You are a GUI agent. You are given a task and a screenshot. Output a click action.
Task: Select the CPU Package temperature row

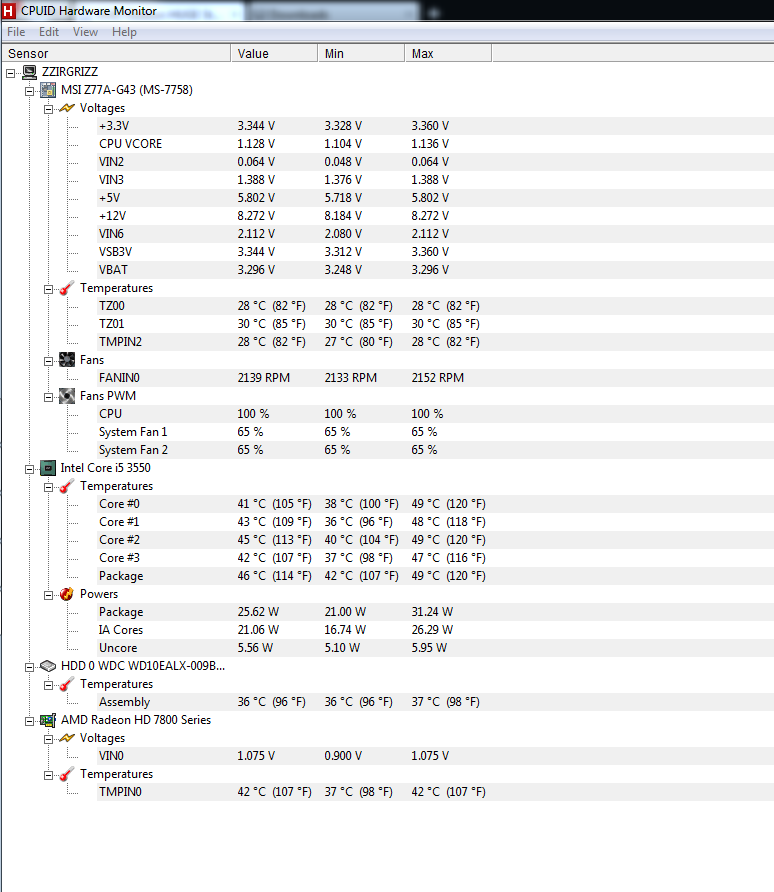tap(435, 576)
